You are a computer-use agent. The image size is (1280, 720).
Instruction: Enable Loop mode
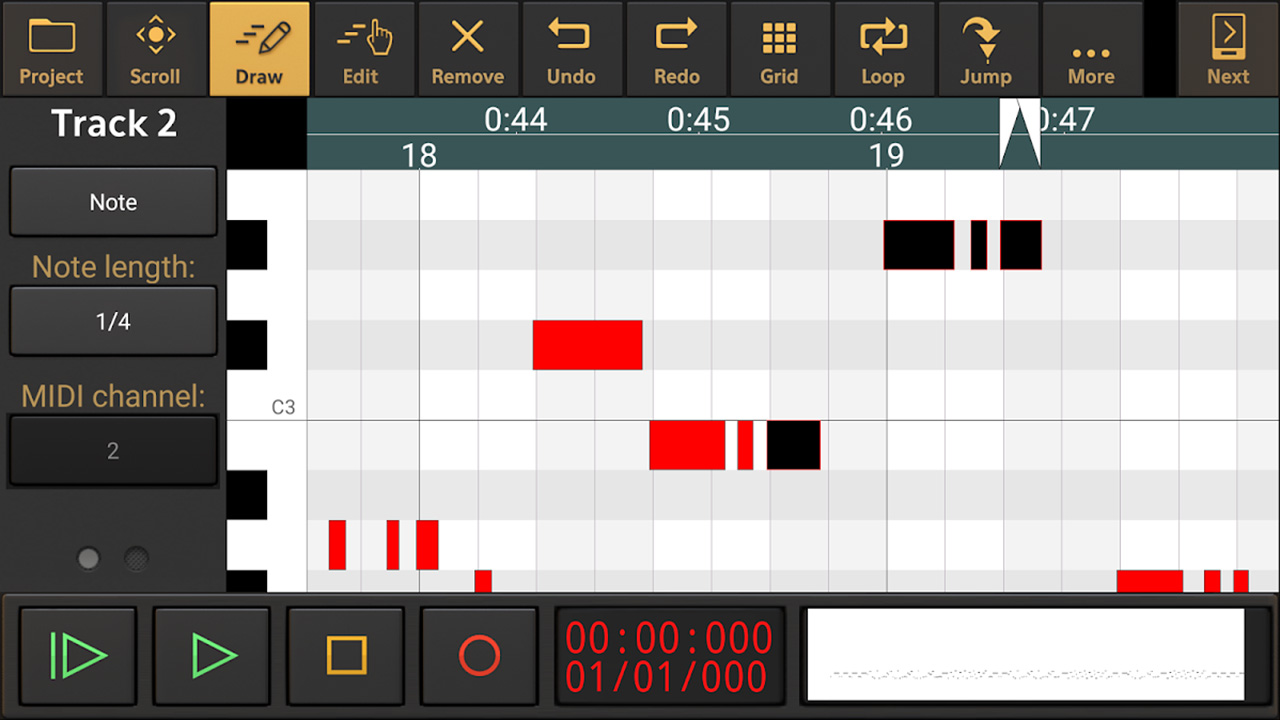884,48
